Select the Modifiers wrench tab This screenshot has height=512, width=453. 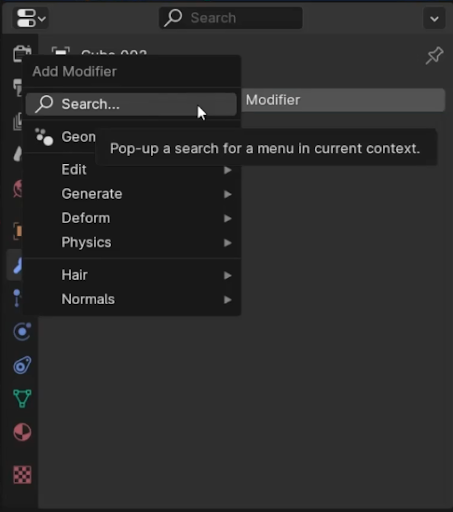pos(16,265)
